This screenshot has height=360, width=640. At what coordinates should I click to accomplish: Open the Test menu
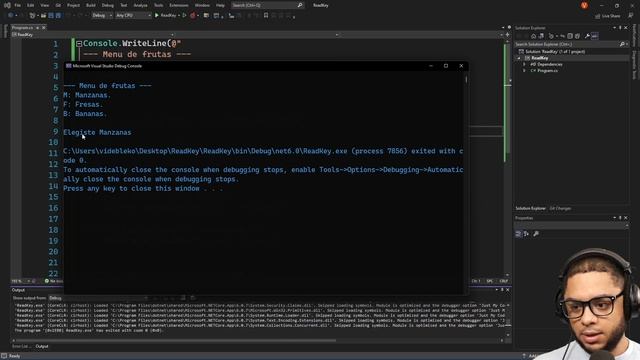coord(124,5)
